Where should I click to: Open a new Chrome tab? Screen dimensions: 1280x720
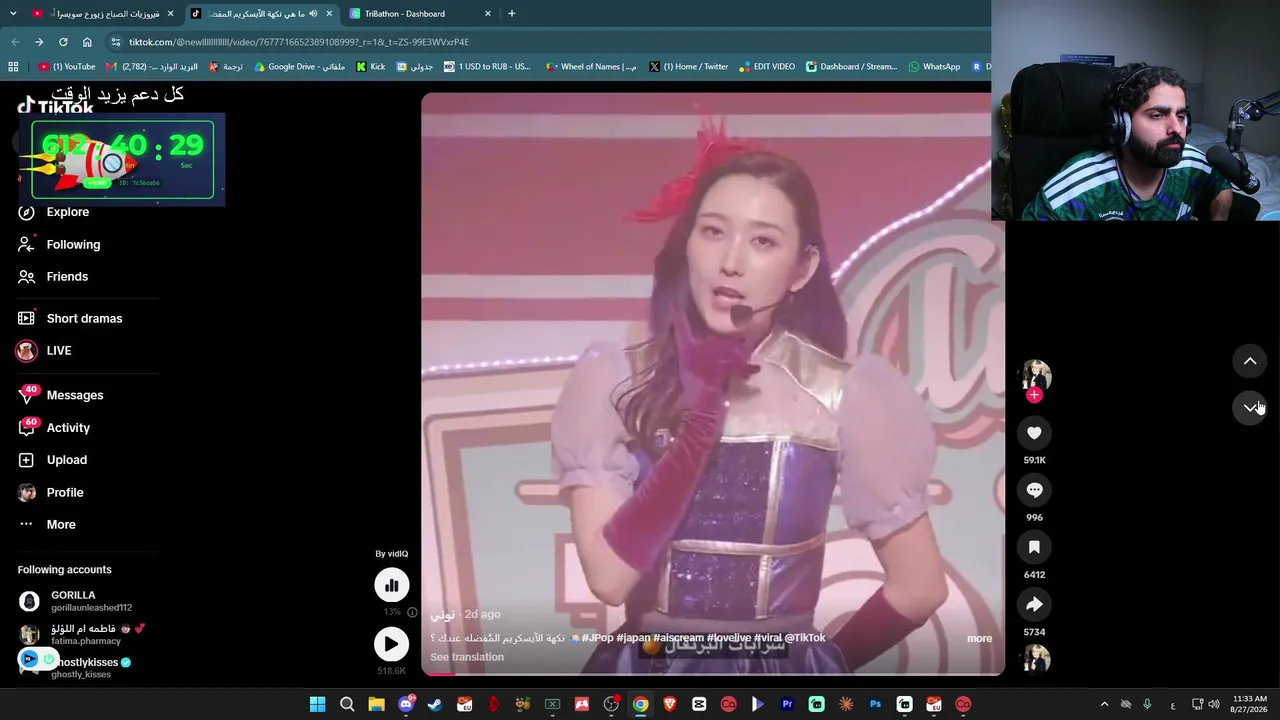click(512, 14)
